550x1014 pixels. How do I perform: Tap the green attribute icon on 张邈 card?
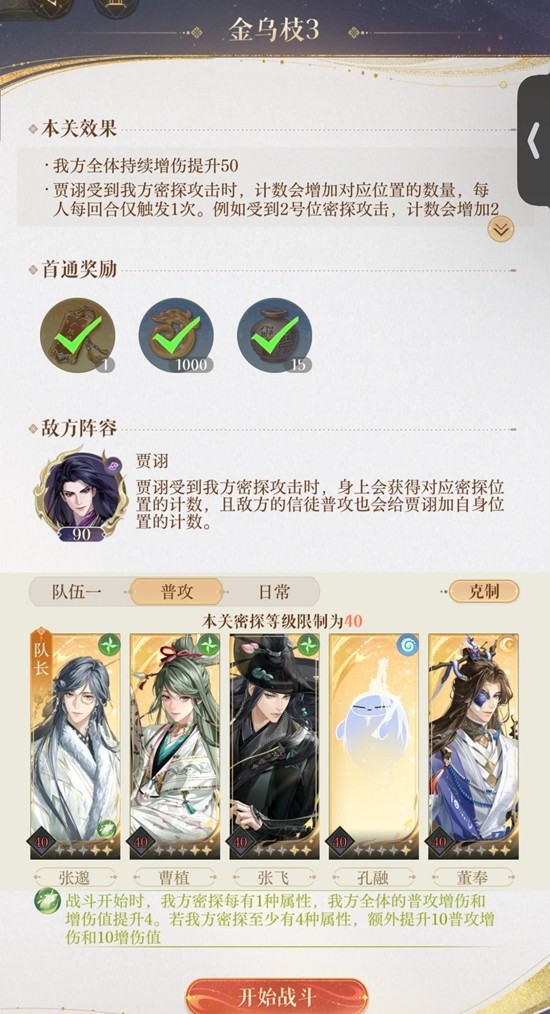pos(109,645)
